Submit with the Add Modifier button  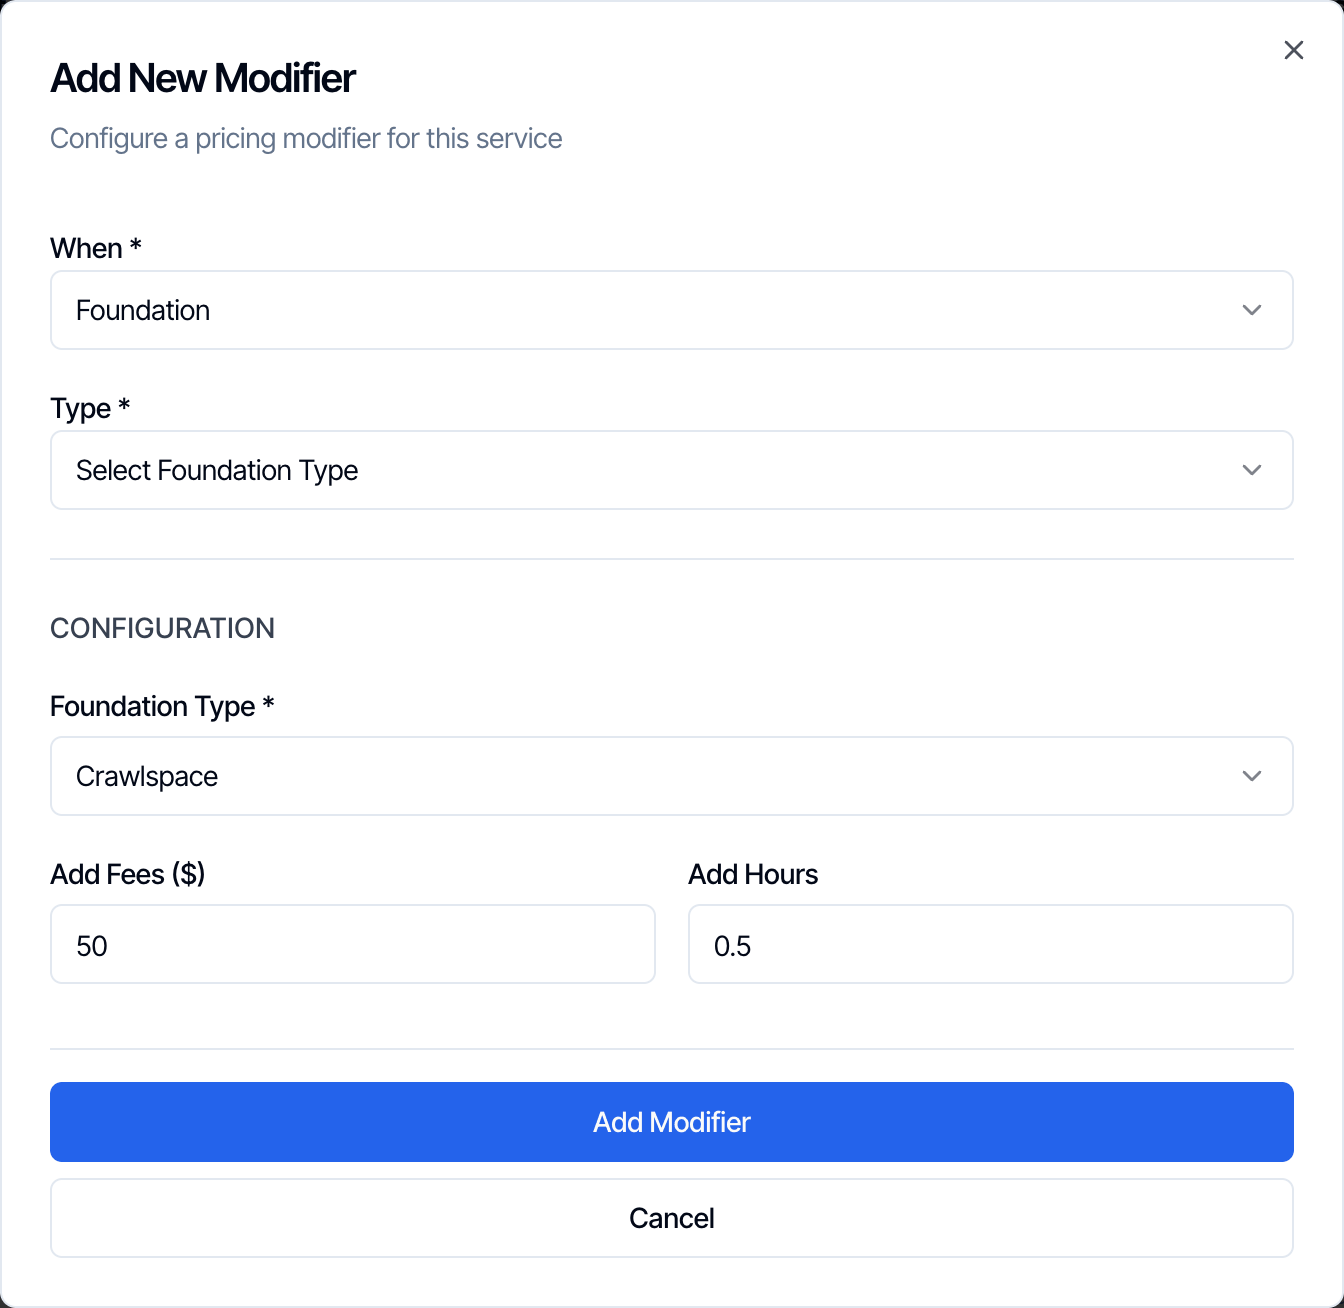click(x=672, y=1122)
